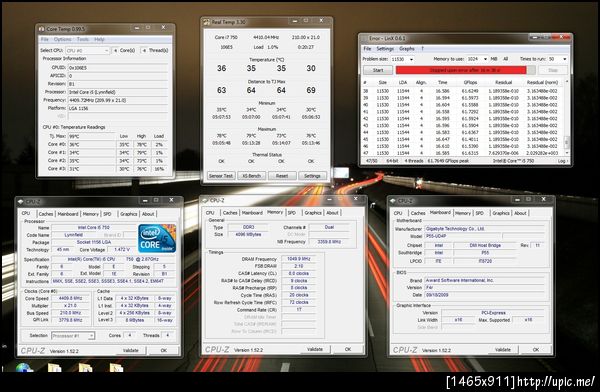The height and width of the screenshot is (392, 600).
Task: Open the Memory to use dropdown in LinX
Action: (x=477, y=59)
